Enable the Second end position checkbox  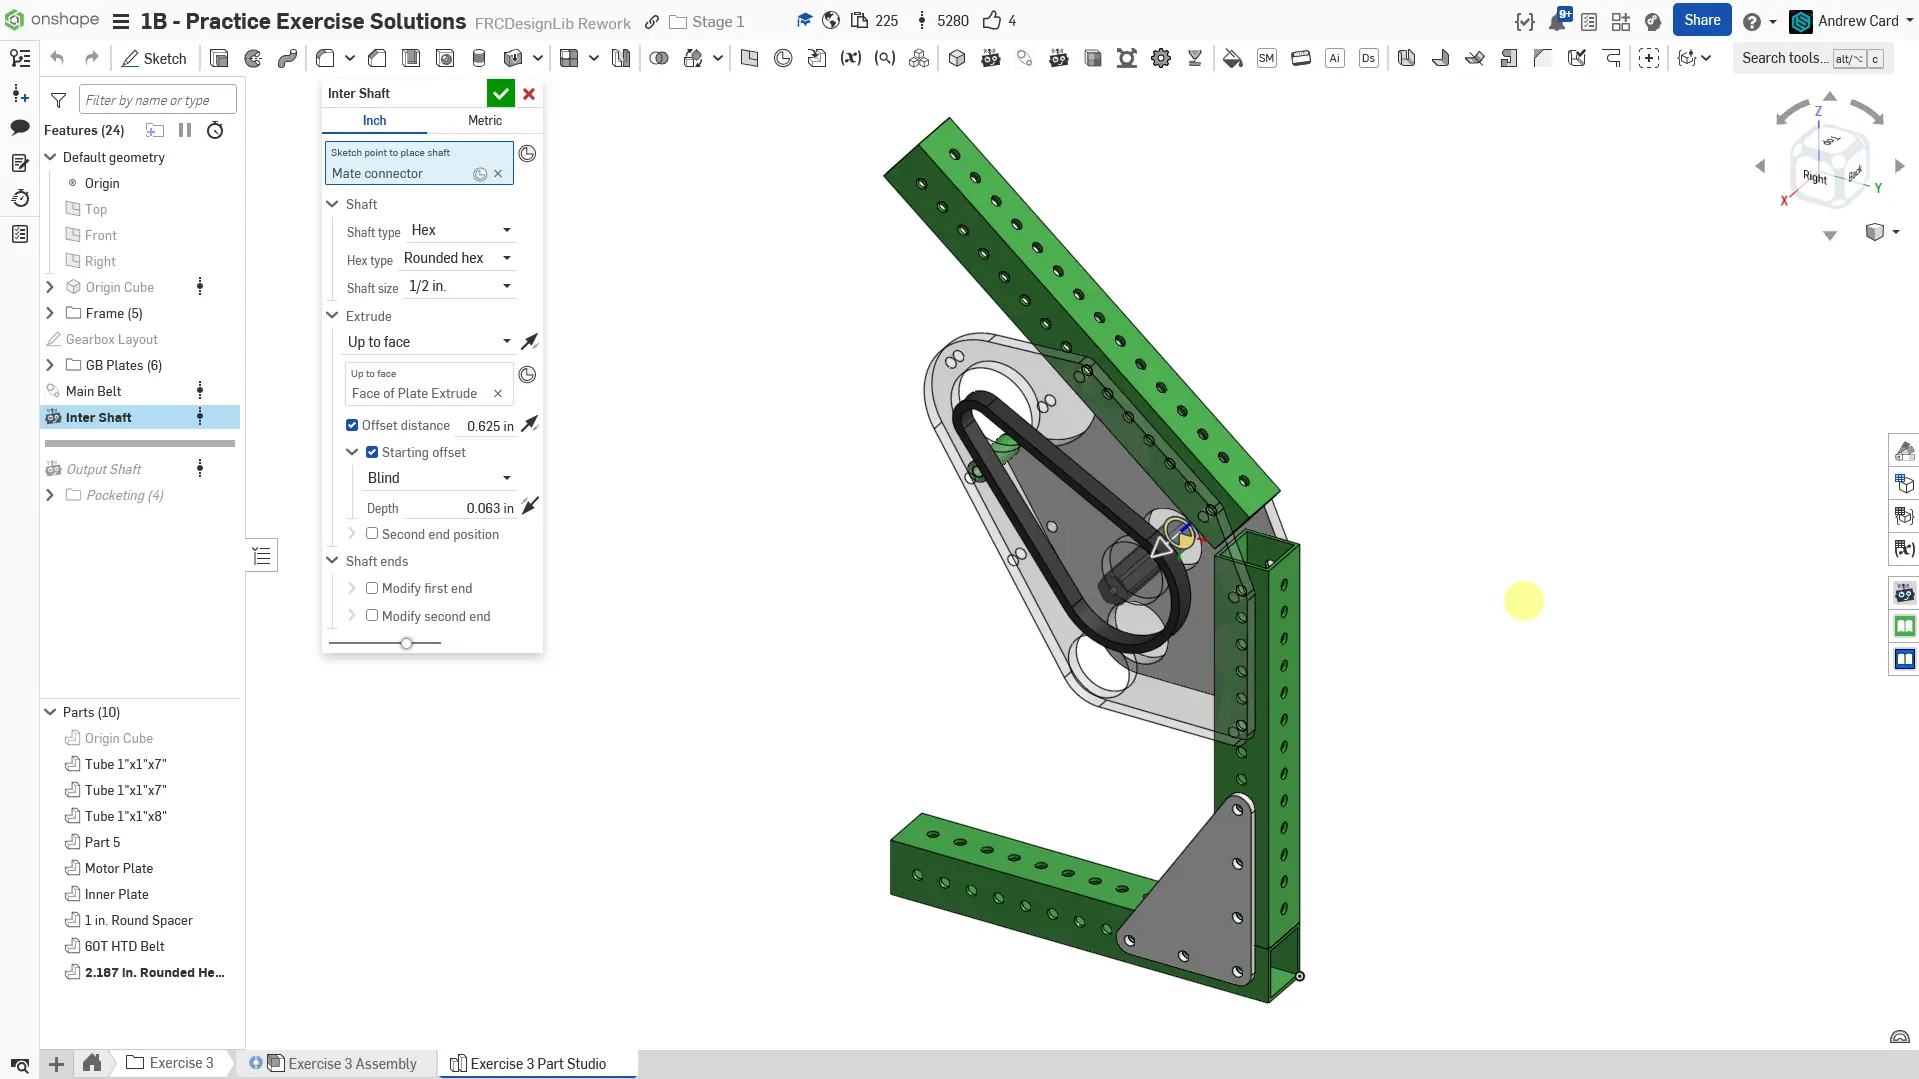pyautogui.click(x=372, y=534)
